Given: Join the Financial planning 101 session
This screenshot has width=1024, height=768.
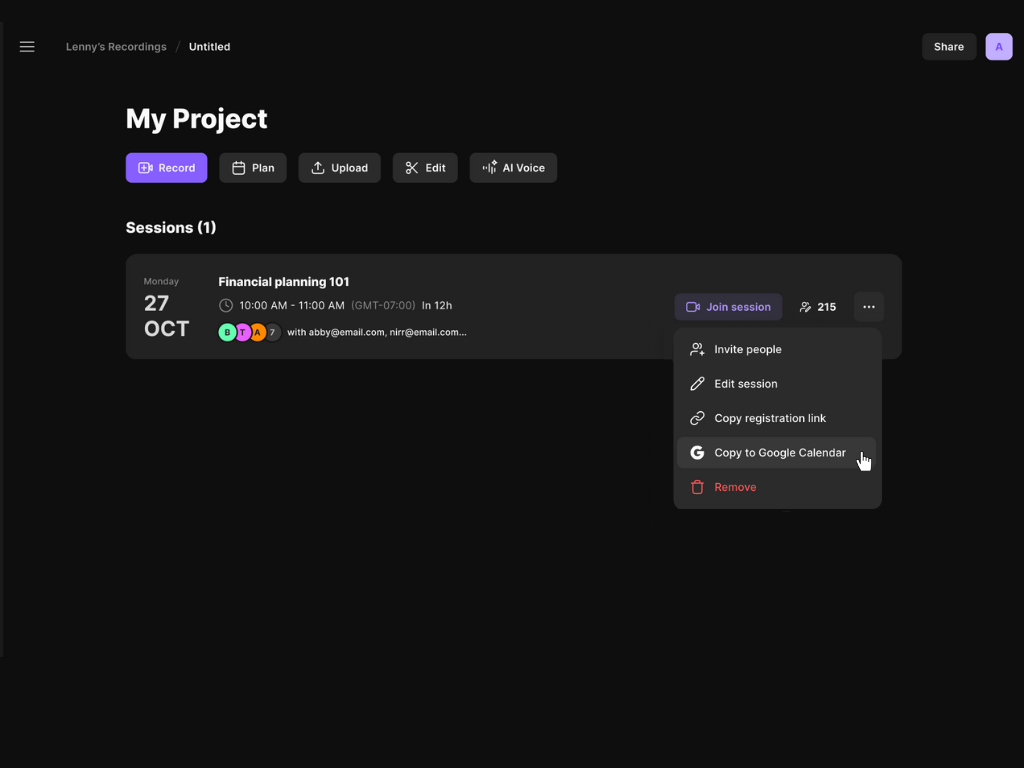Looking at the screenshot, I should [x=728, y=307].
